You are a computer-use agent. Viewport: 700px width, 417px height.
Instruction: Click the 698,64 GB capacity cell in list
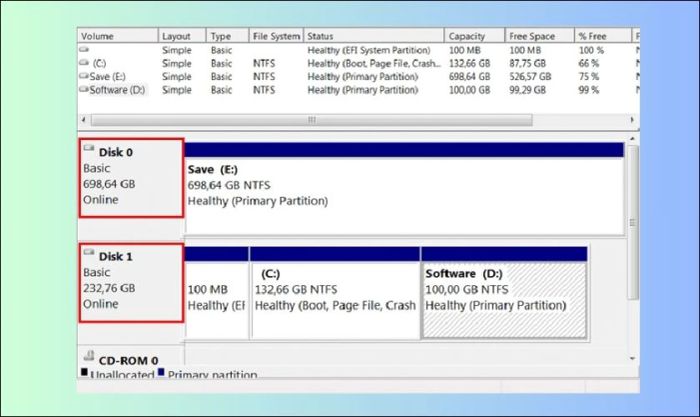point(469,77)
